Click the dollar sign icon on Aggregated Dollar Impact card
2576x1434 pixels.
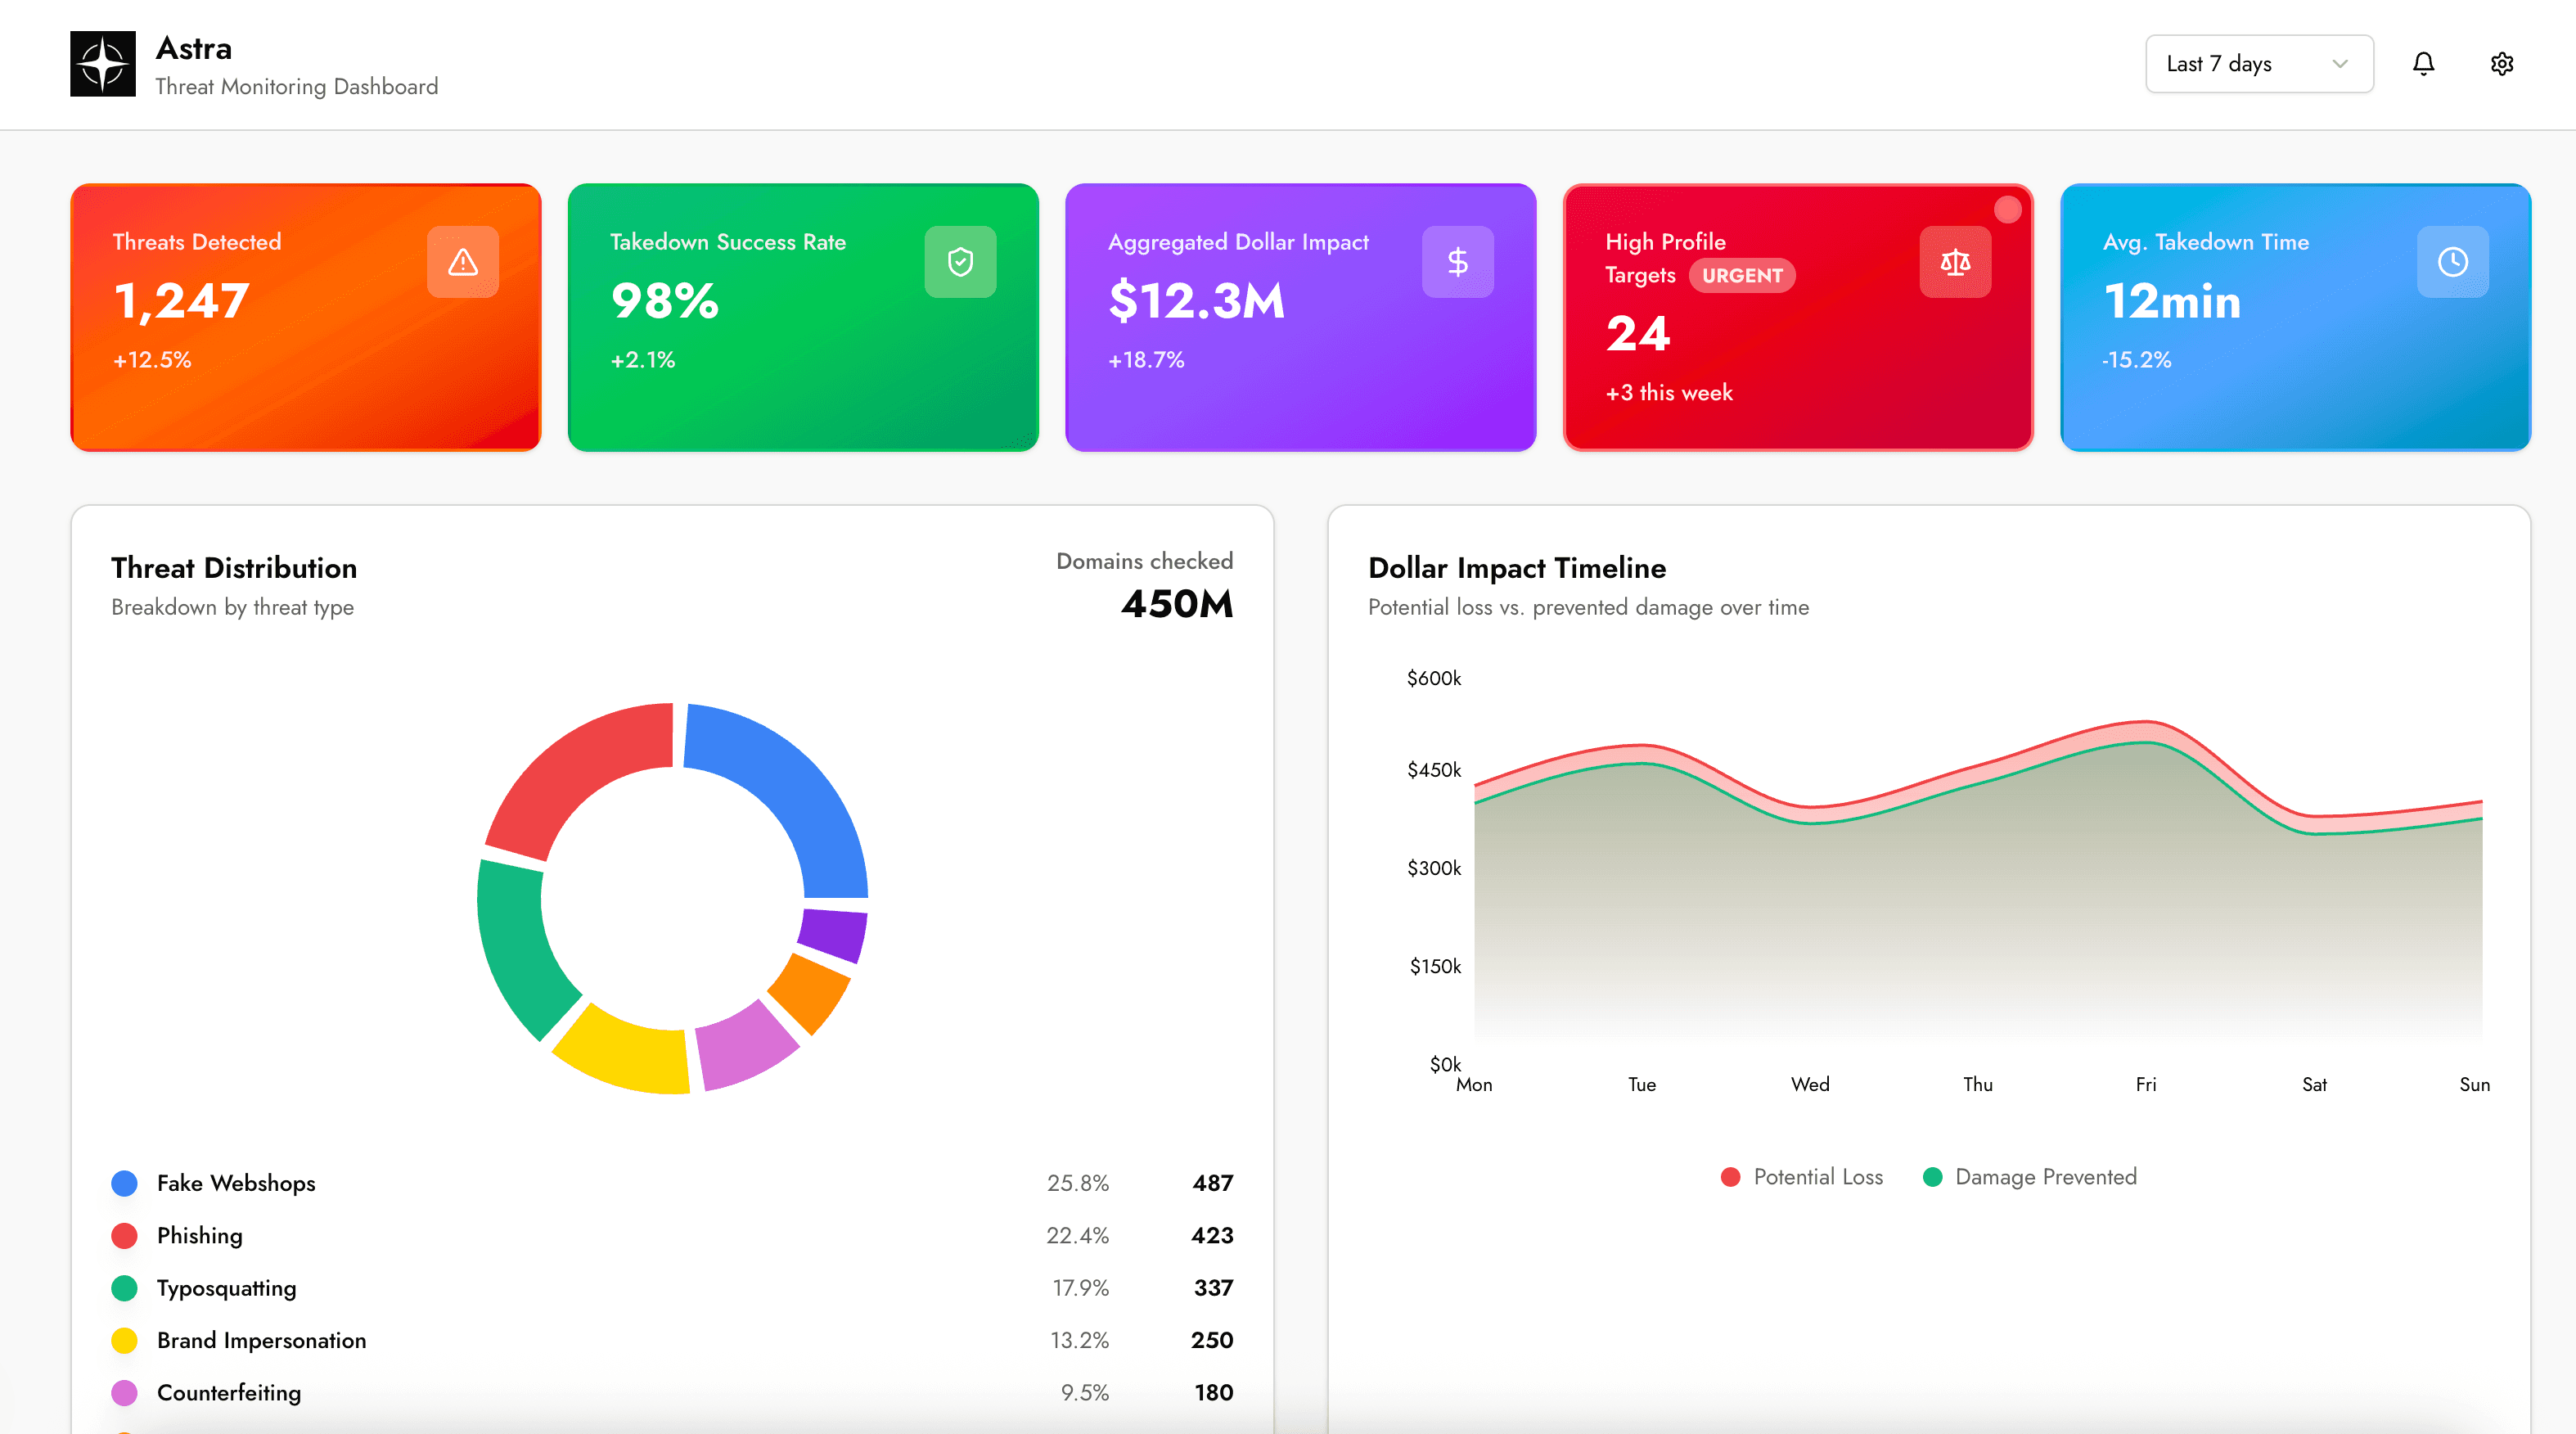[1457, 262]
